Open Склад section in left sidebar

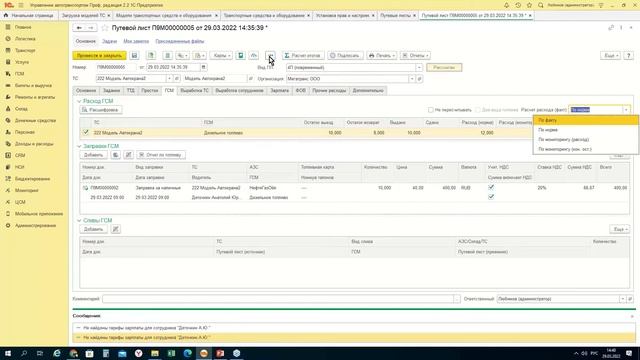[21, 109]
